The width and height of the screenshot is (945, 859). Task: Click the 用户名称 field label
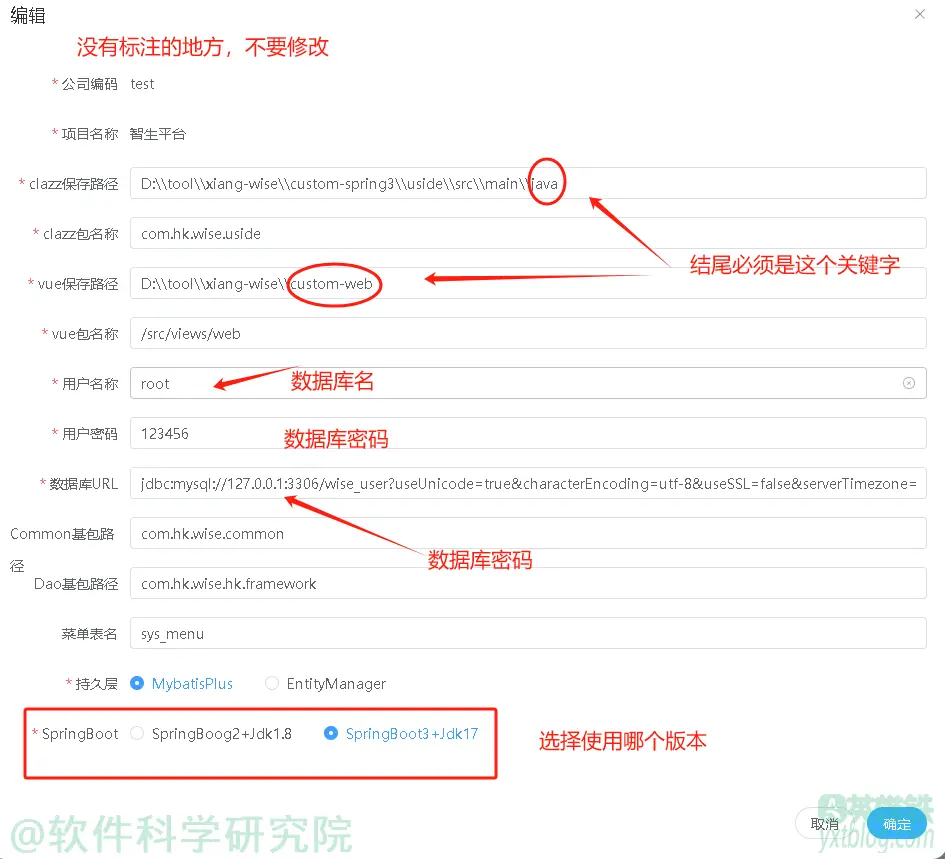(x=89, y=384)
